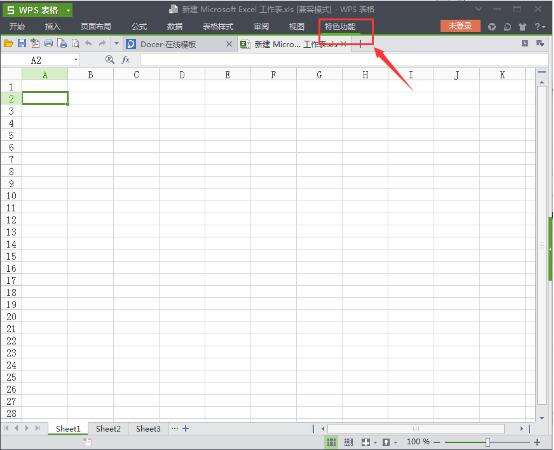The image size is (554, 450).
Task: Expand the quick access toolbar dropdown arrow
Action: [x=116, y=43]
